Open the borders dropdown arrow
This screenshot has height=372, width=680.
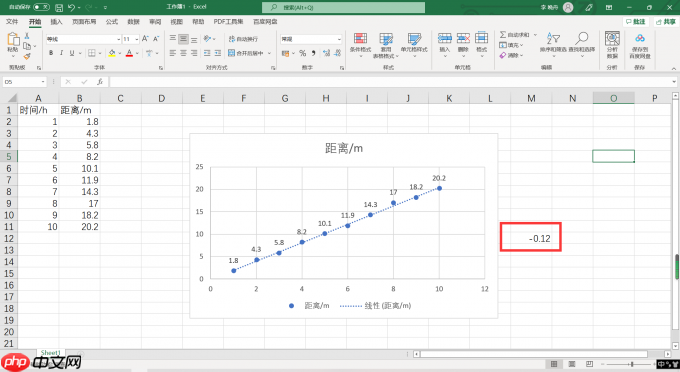[100, 53]
